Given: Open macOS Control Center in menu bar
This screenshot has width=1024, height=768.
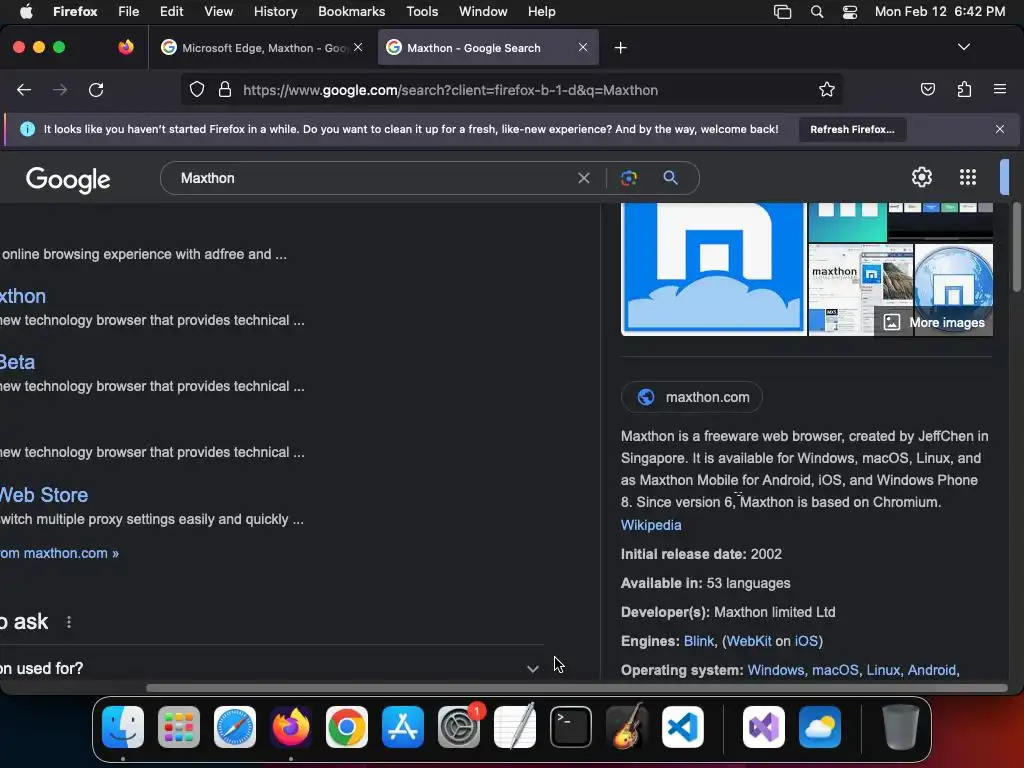Looking at the screenshot, I should pos(850,11).
